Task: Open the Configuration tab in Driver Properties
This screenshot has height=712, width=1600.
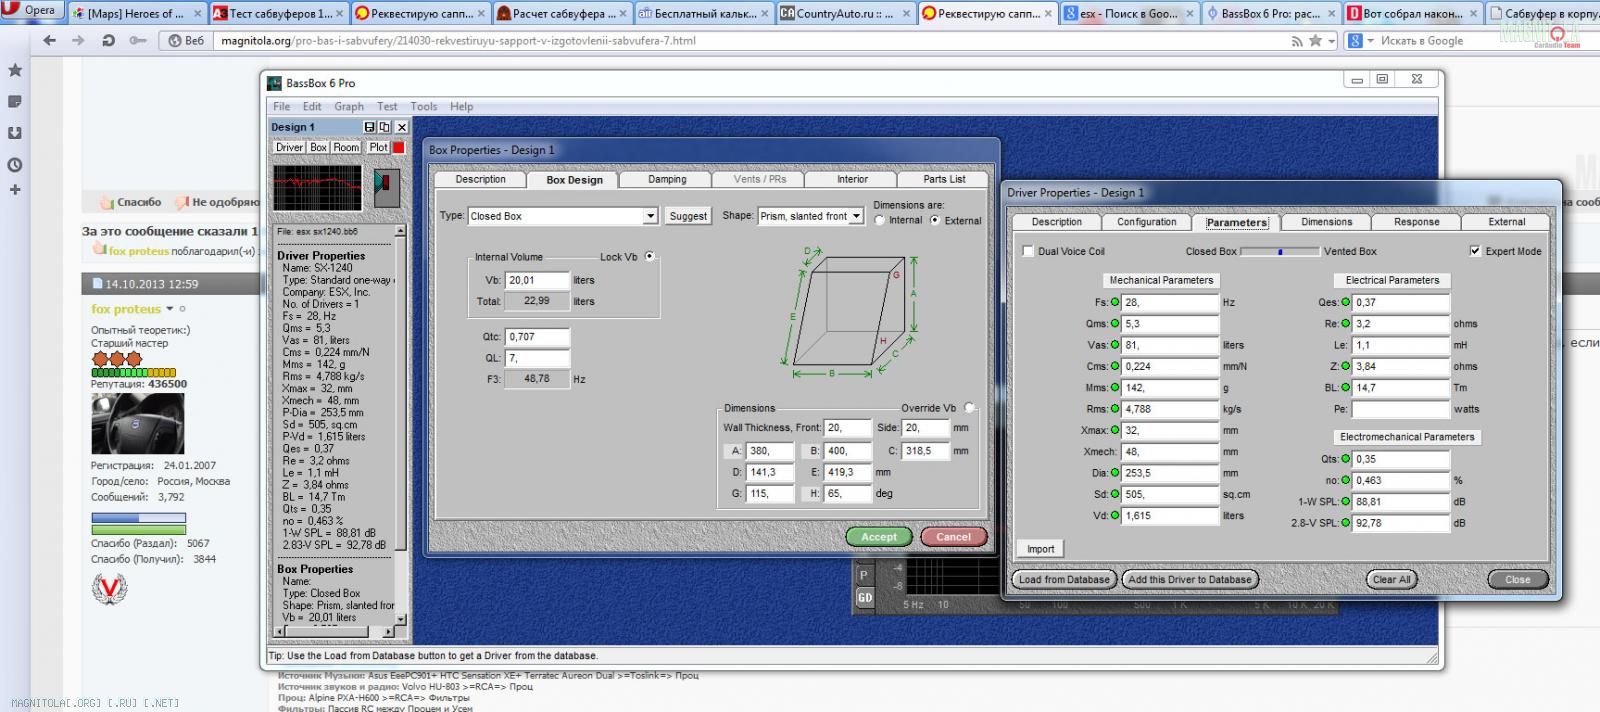Action: [x=1147, y=222]
